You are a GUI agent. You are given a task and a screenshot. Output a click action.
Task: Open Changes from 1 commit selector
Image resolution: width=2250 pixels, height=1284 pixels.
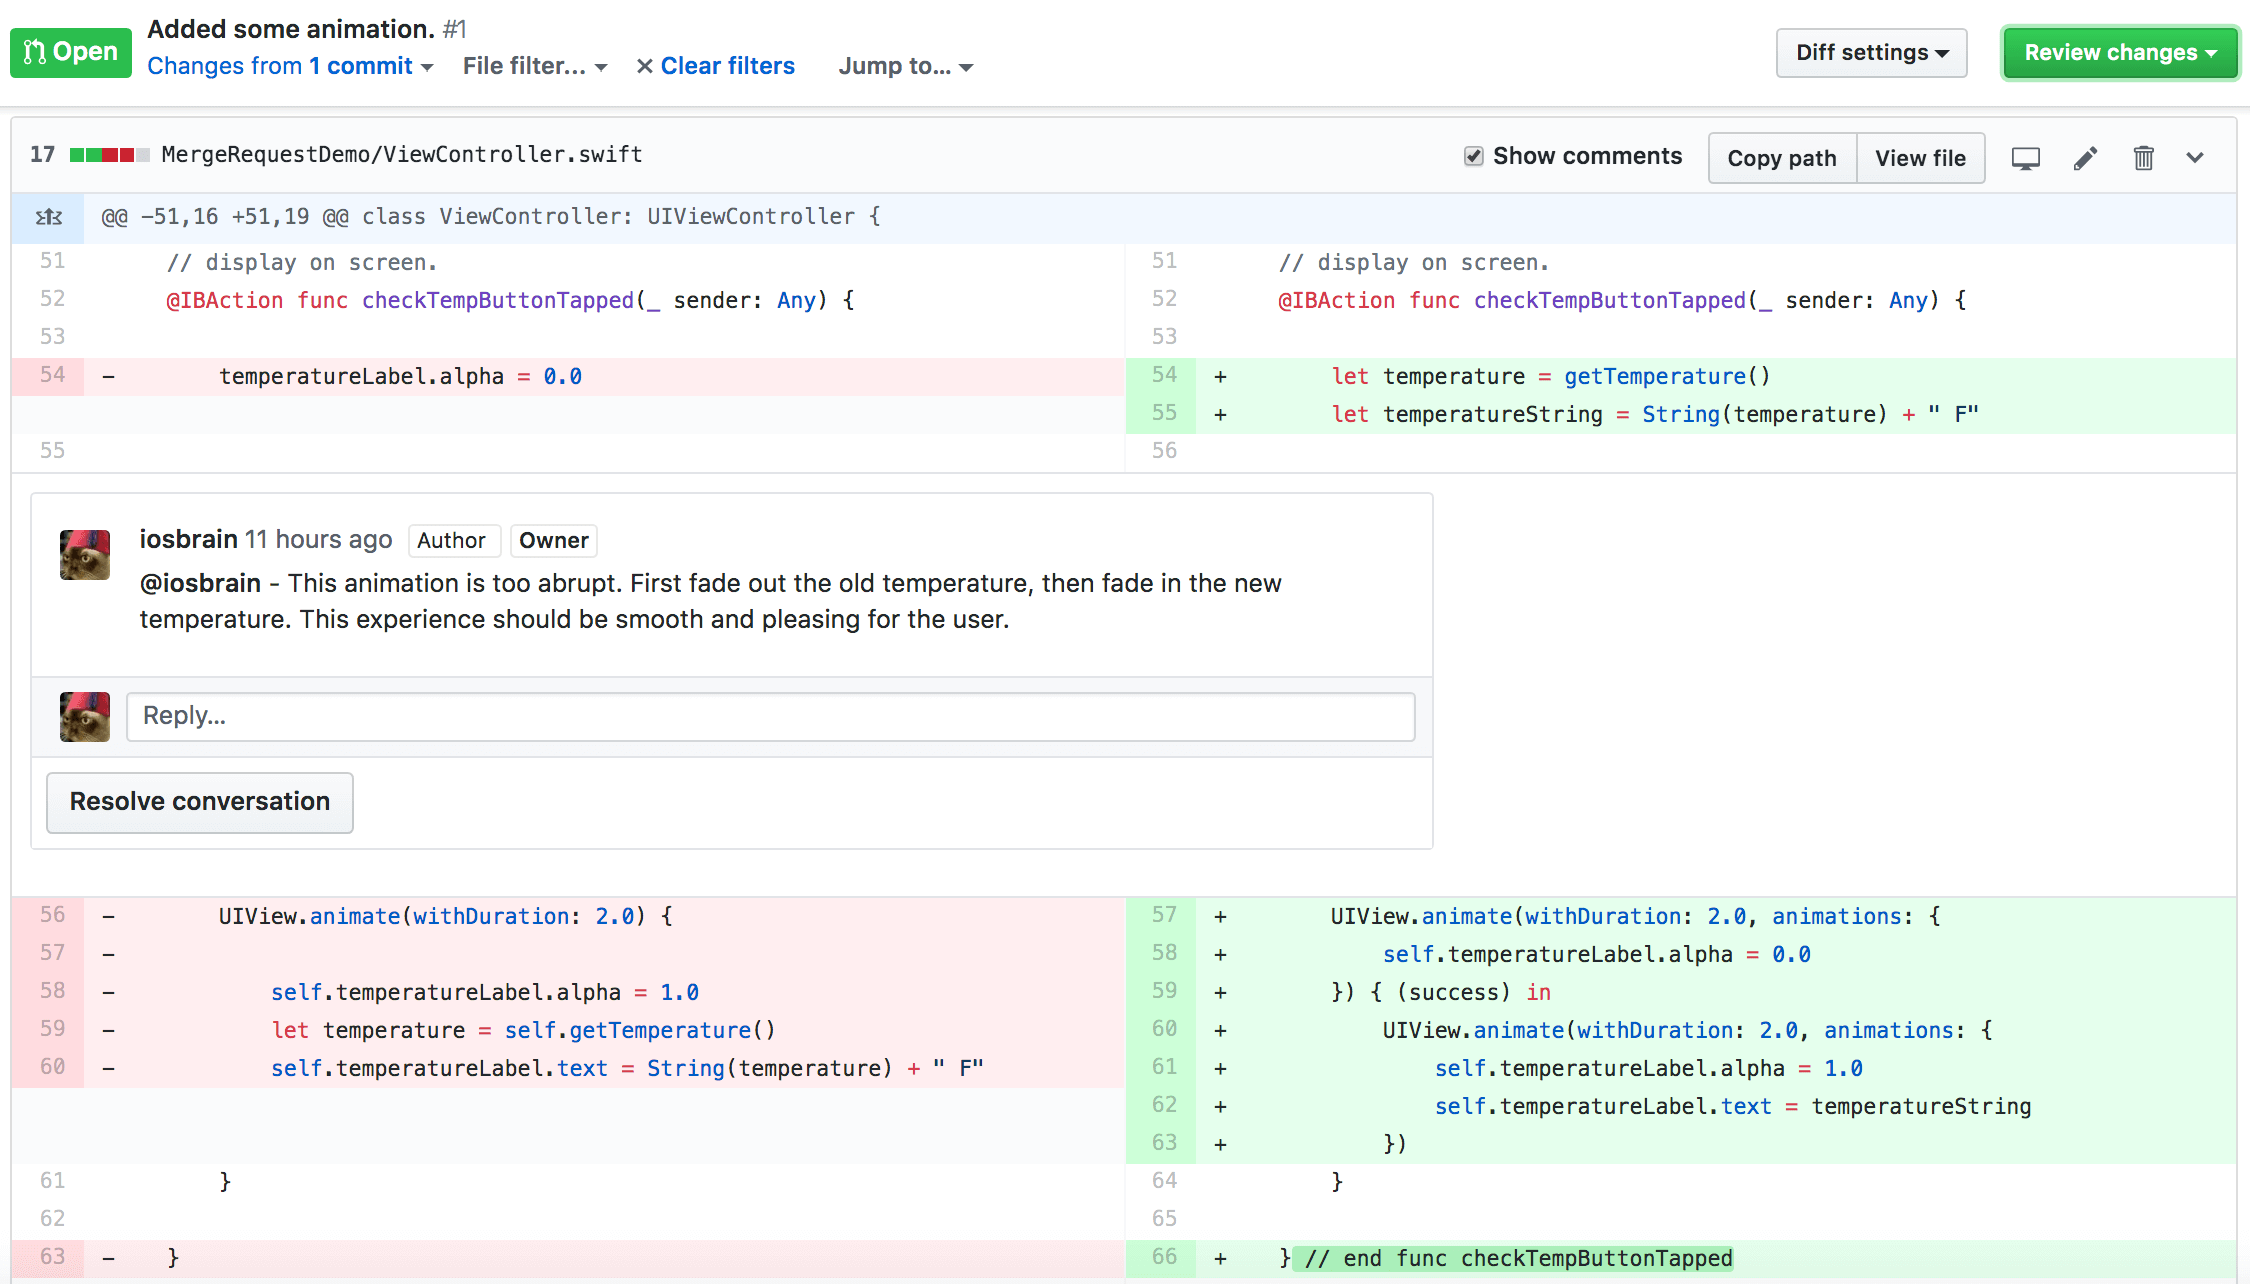(290, 66)
